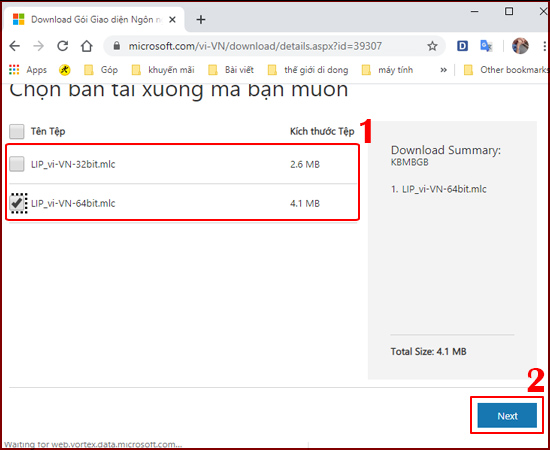Open the Apps grid shortcut

point(28,70)
